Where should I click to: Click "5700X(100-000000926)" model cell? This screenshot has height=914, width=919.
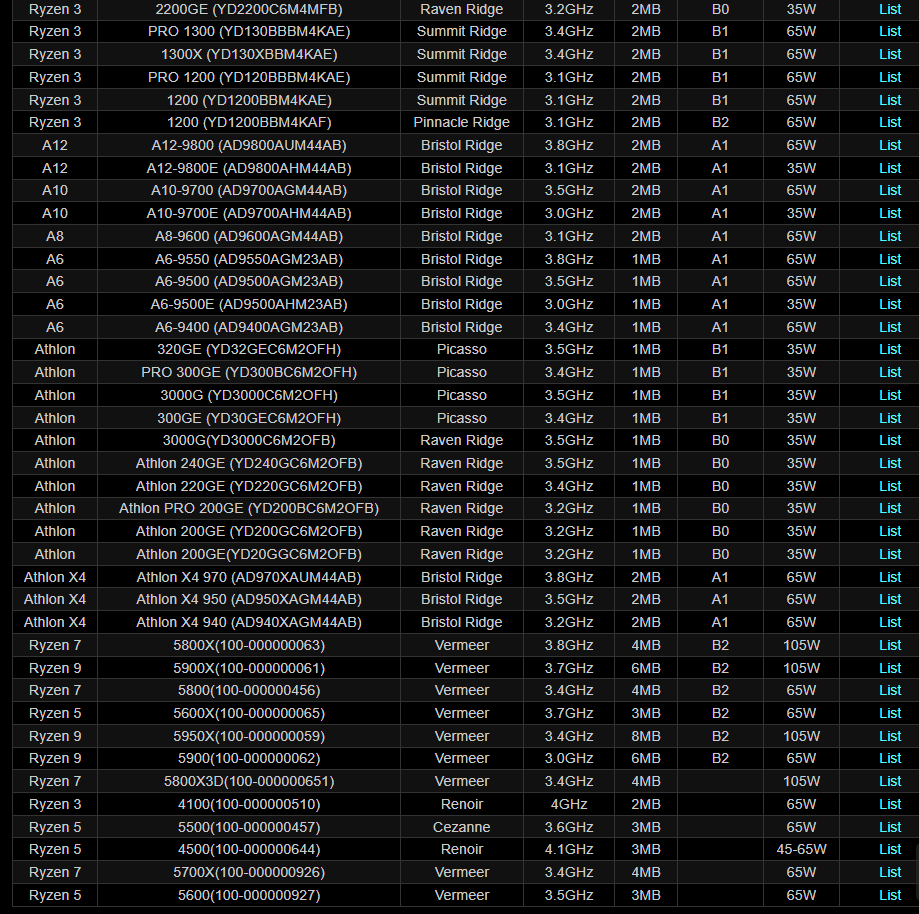(x=249, y=872)
